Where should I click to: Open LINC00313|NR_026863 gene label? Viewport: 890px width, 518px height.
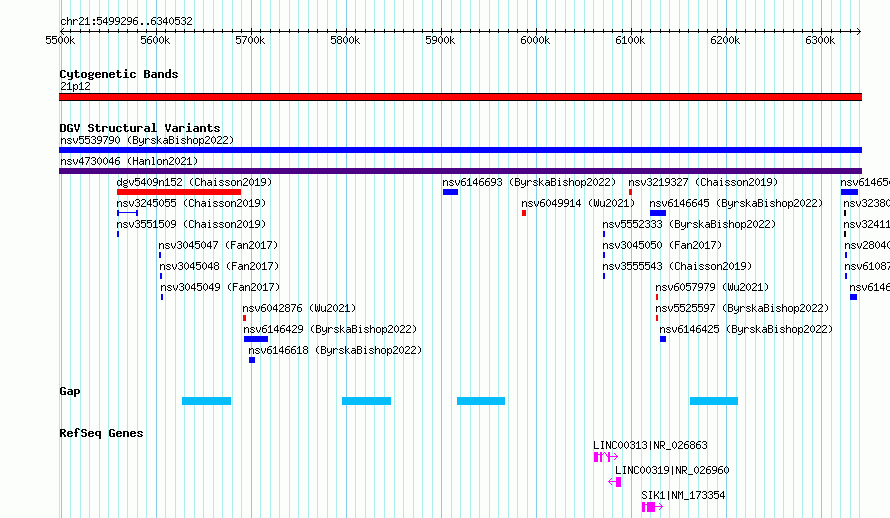click(650, 445)
